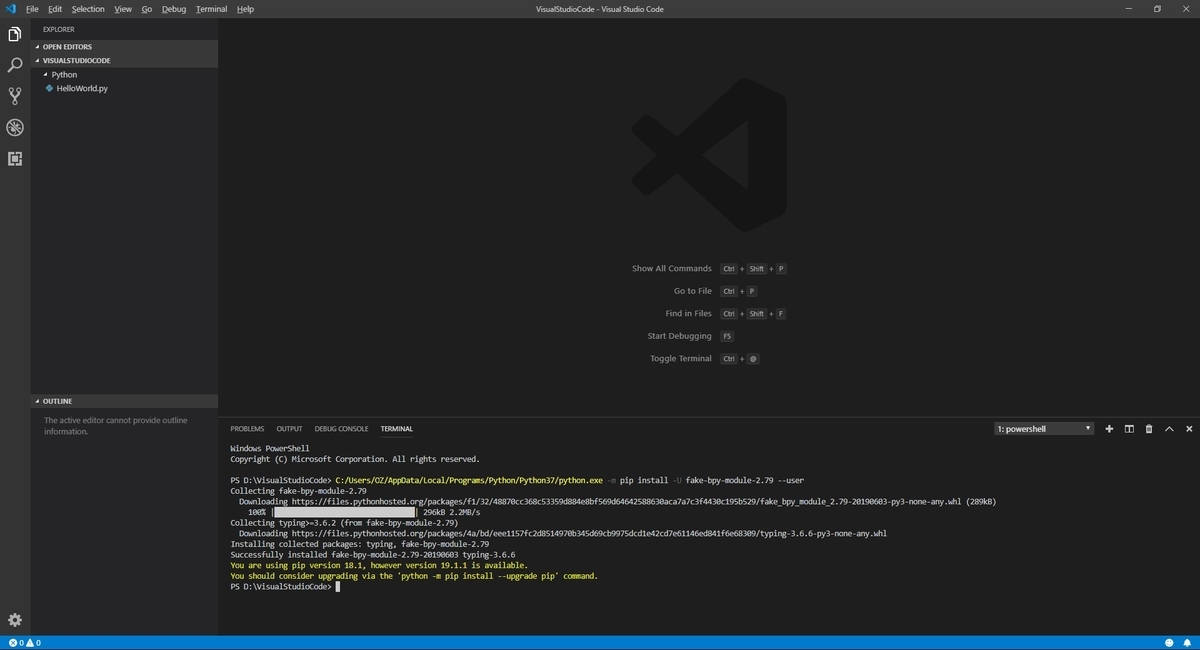Viewport: 1200px width, 650px height.
Task: Click 'Go to File' text
Action: click(693, 291)
